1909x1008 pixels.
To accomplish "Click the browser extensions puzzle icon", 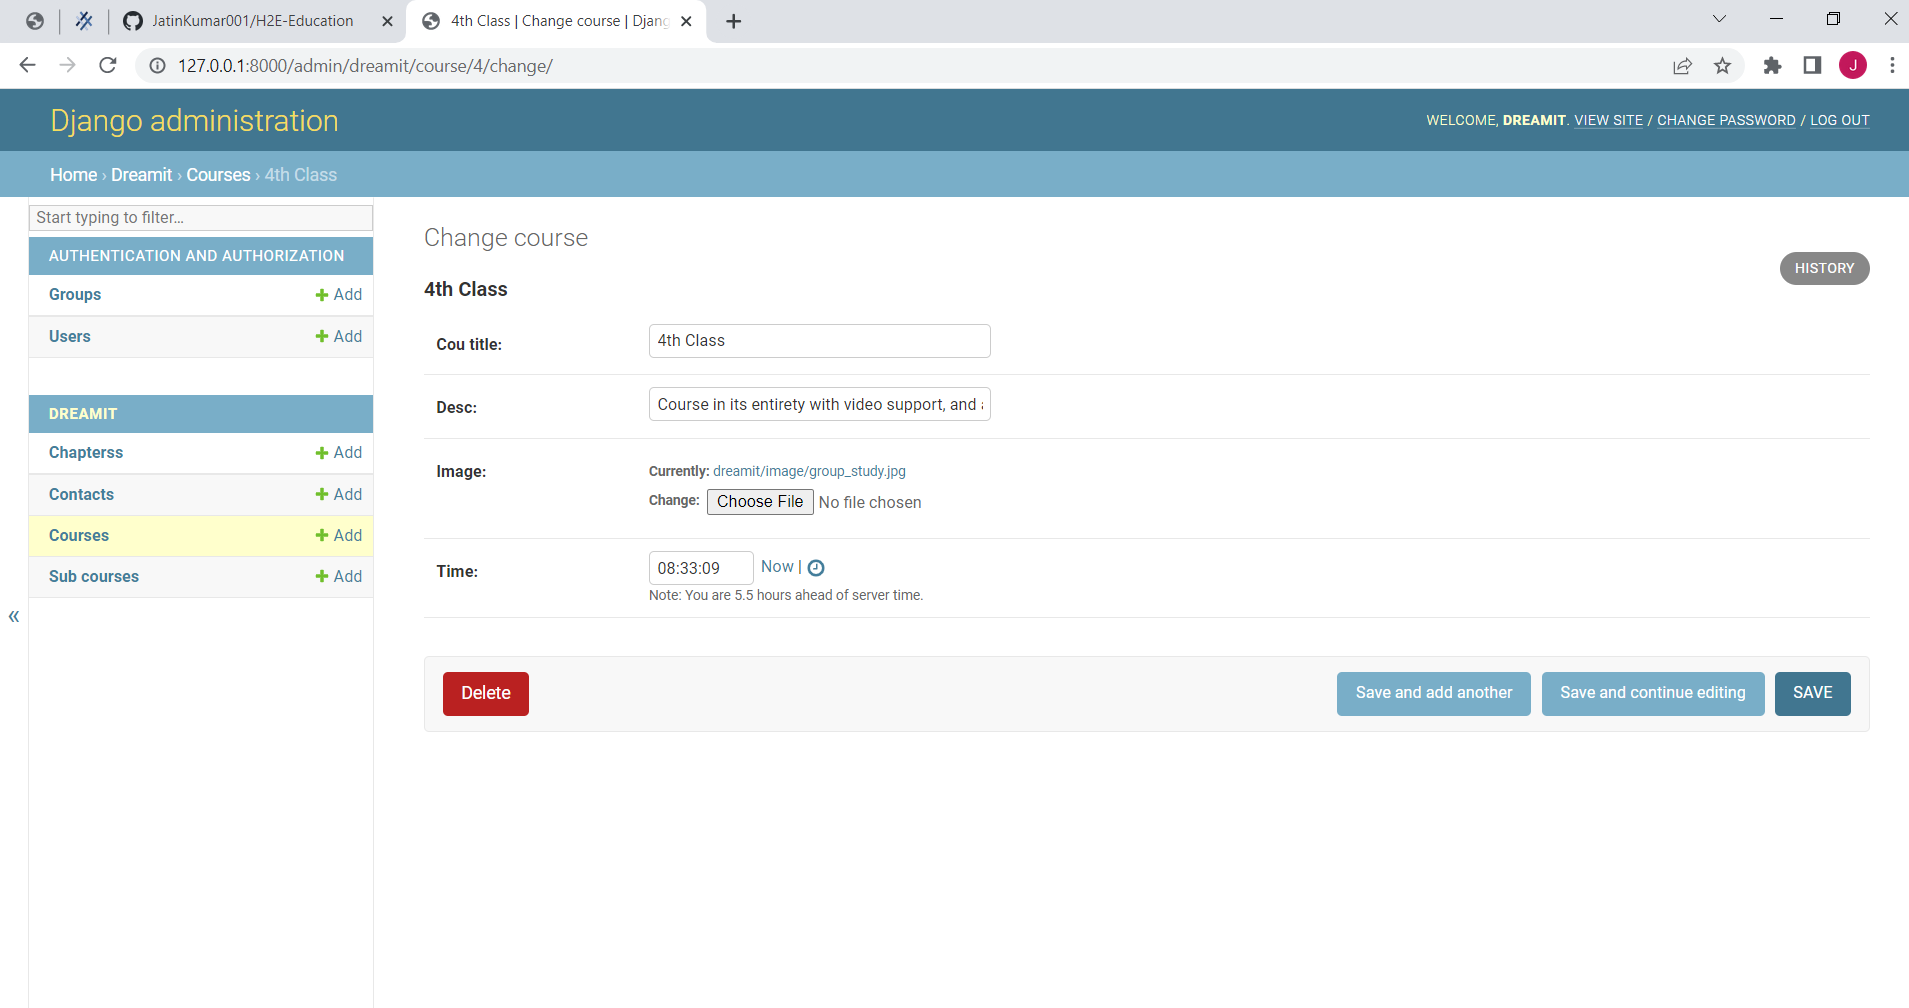I will click(1771, 65).
